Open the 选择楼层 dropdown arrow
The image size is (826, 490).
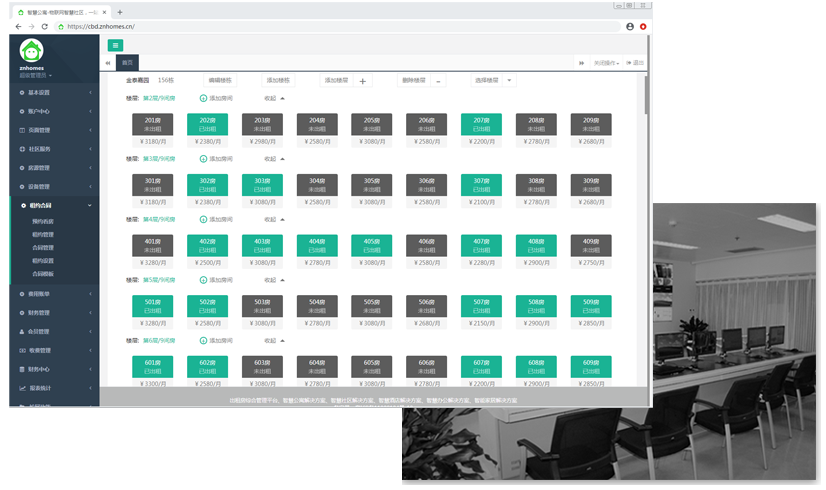(509, 80)
